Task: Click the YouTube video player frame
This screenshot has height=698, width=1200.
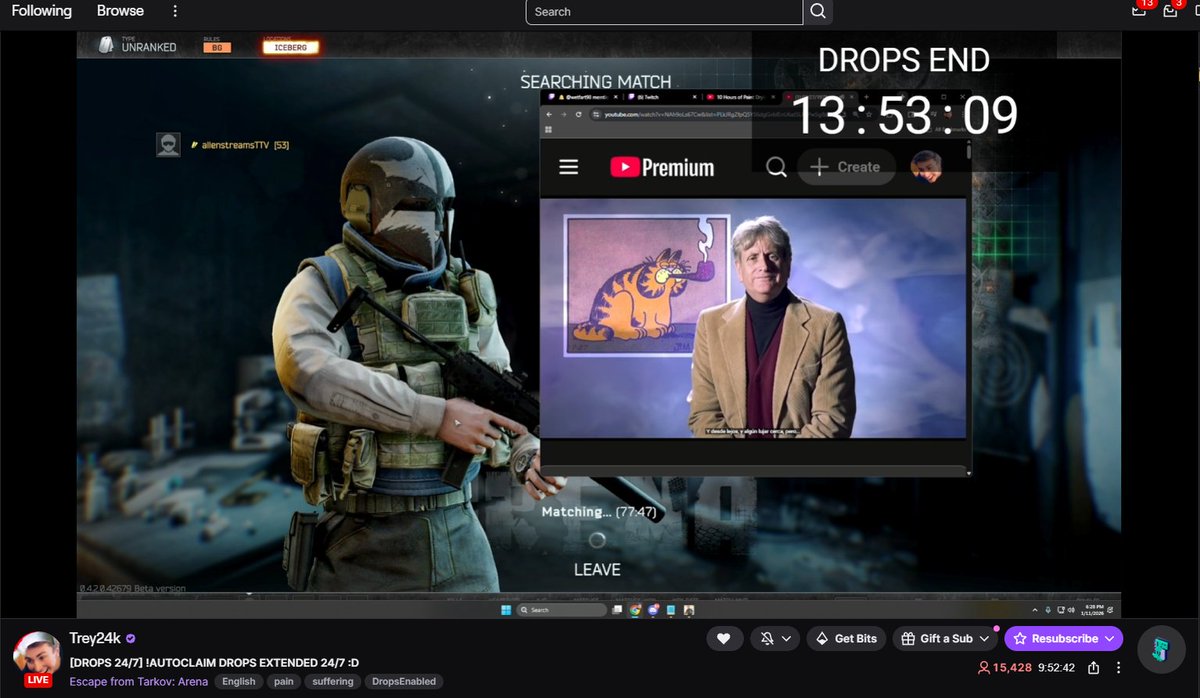Action: (753, 318)
